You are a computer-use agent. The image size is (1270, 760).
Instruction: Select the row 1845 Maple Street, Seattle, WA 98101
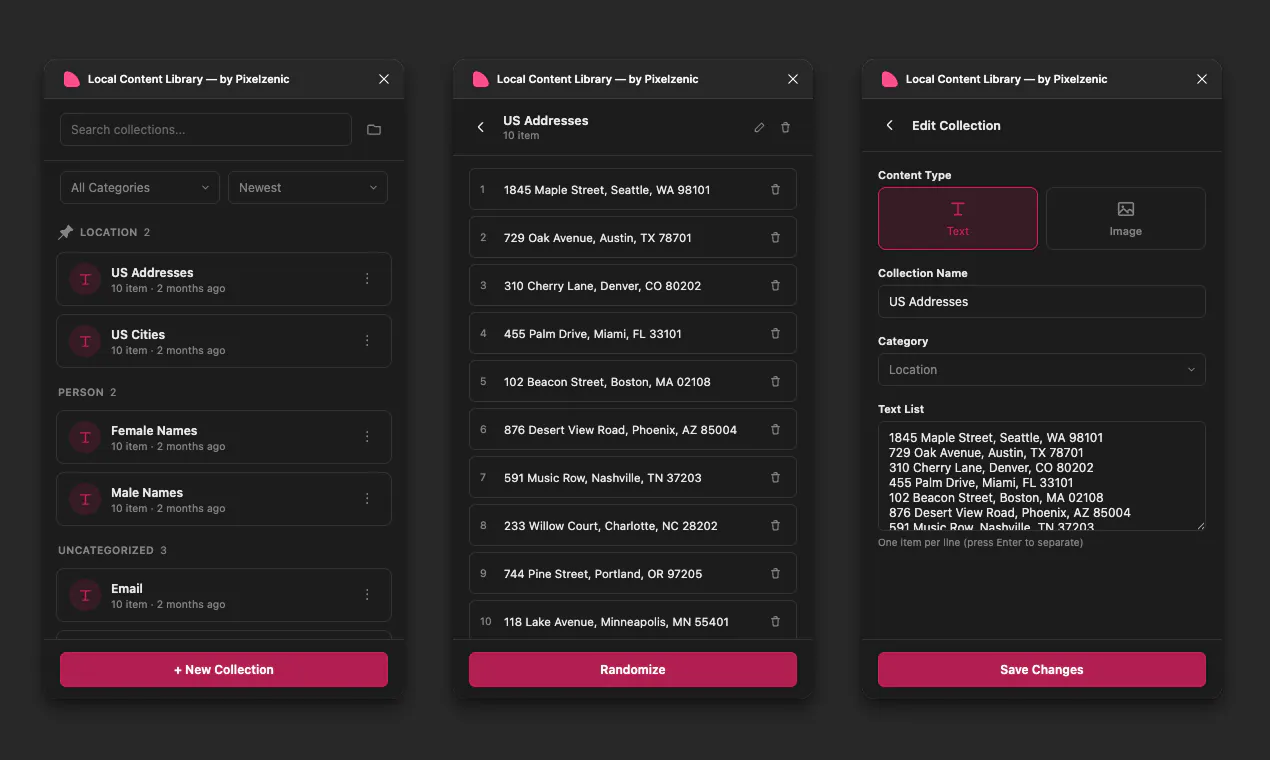633,189
